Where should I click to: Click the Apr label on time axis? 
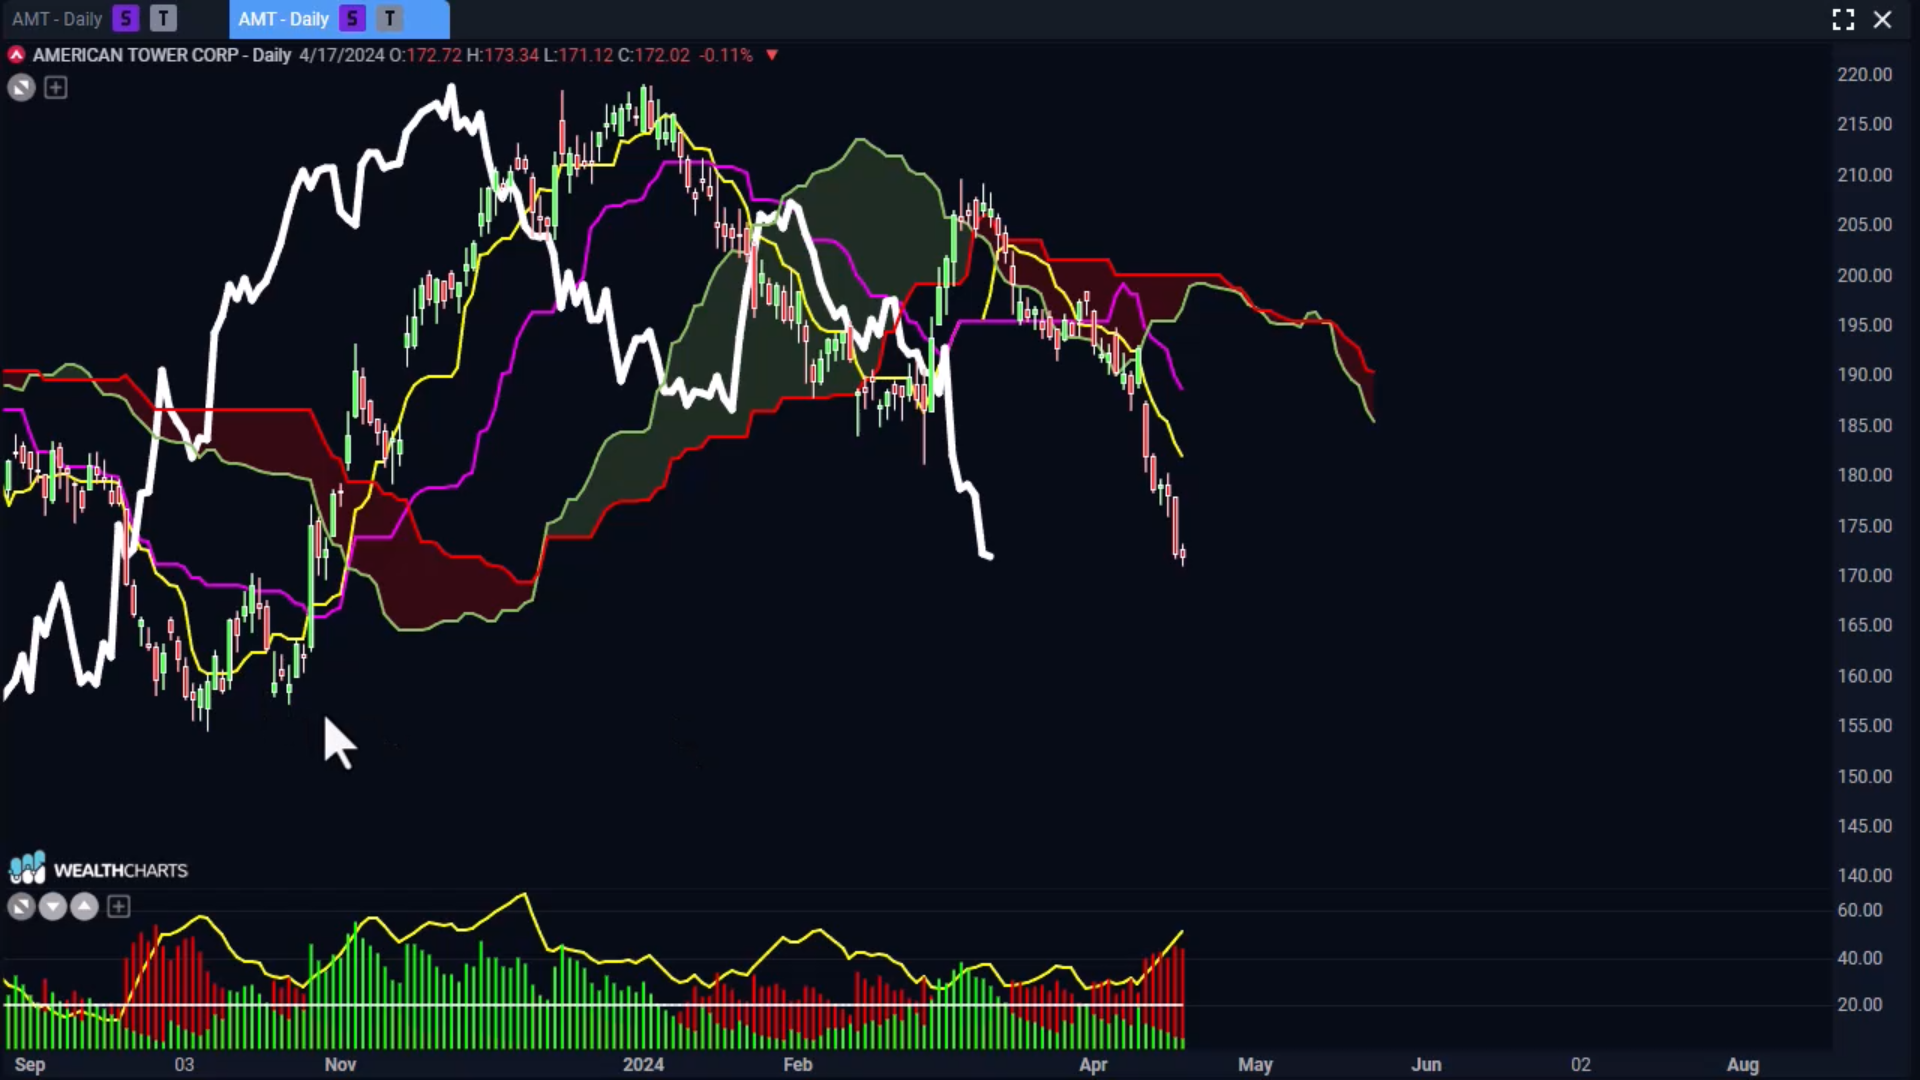pyautogui.click(x=1093, y=1064)
